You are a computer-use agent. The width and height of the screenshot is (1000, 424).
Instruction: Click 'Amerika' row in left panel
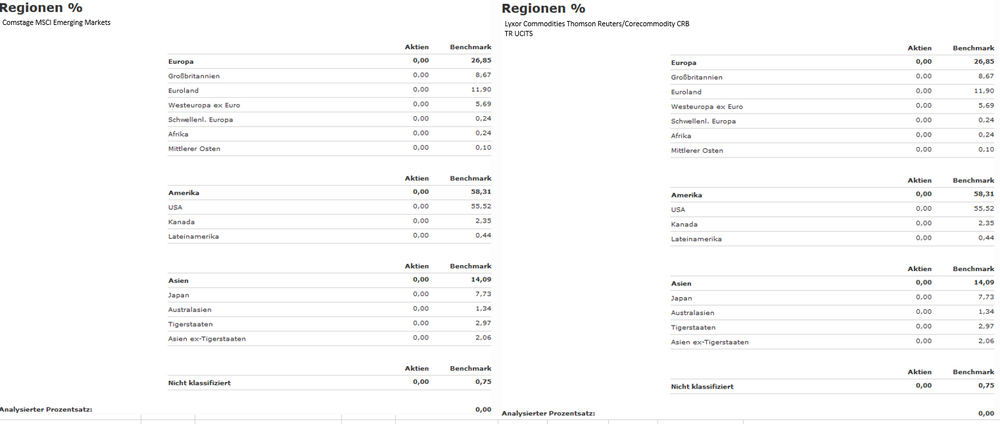329,193
